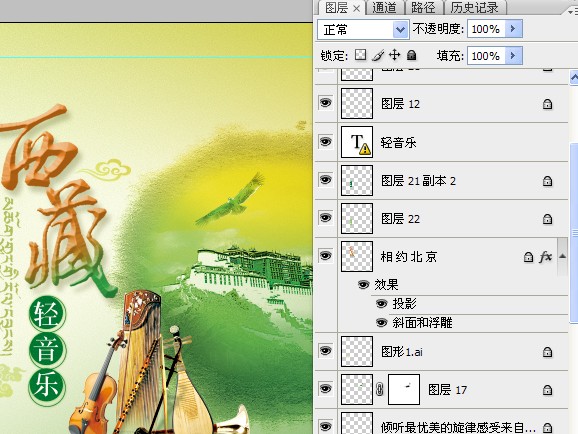Collapse effects arrow on 相约北京 layer
Viewport: 578px width, 434px height.
563,256
